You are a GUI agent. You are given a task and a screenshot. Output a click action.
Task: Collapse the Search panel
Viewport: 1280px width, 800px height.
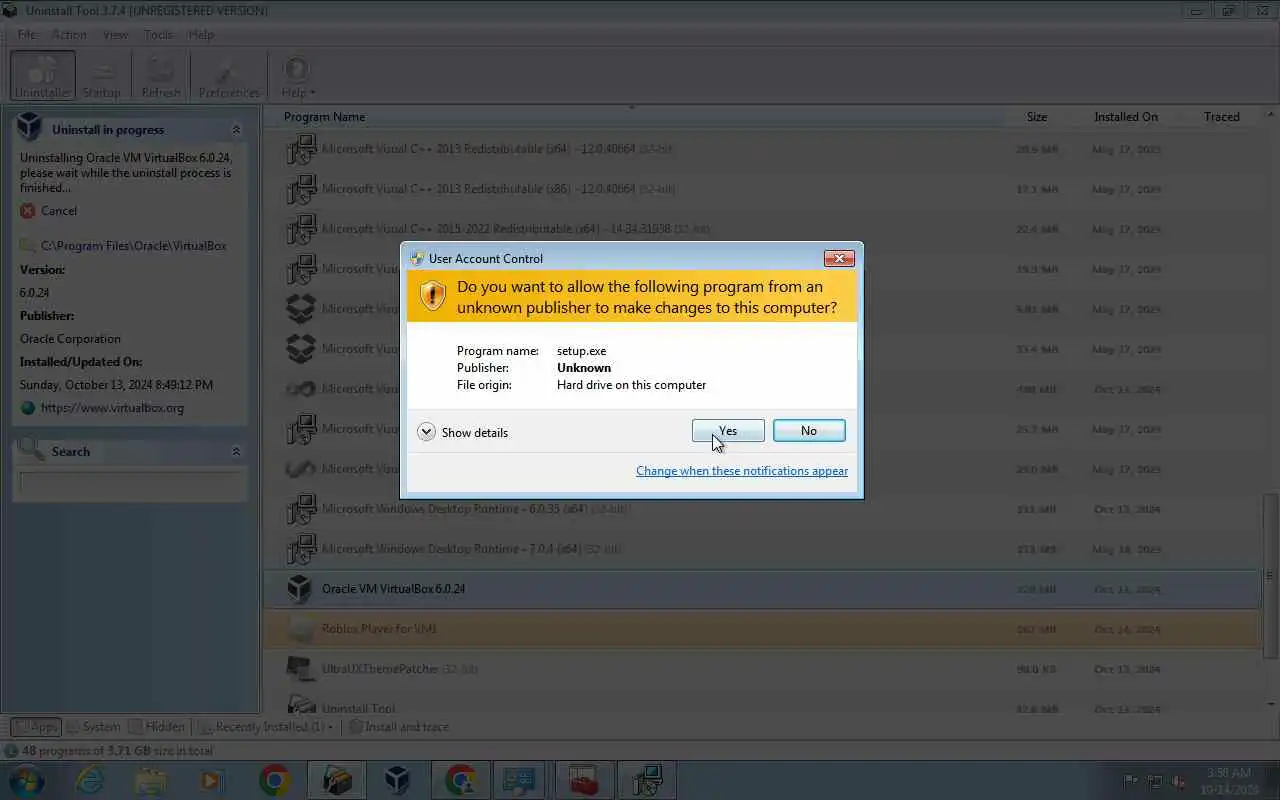click(236, 452)
